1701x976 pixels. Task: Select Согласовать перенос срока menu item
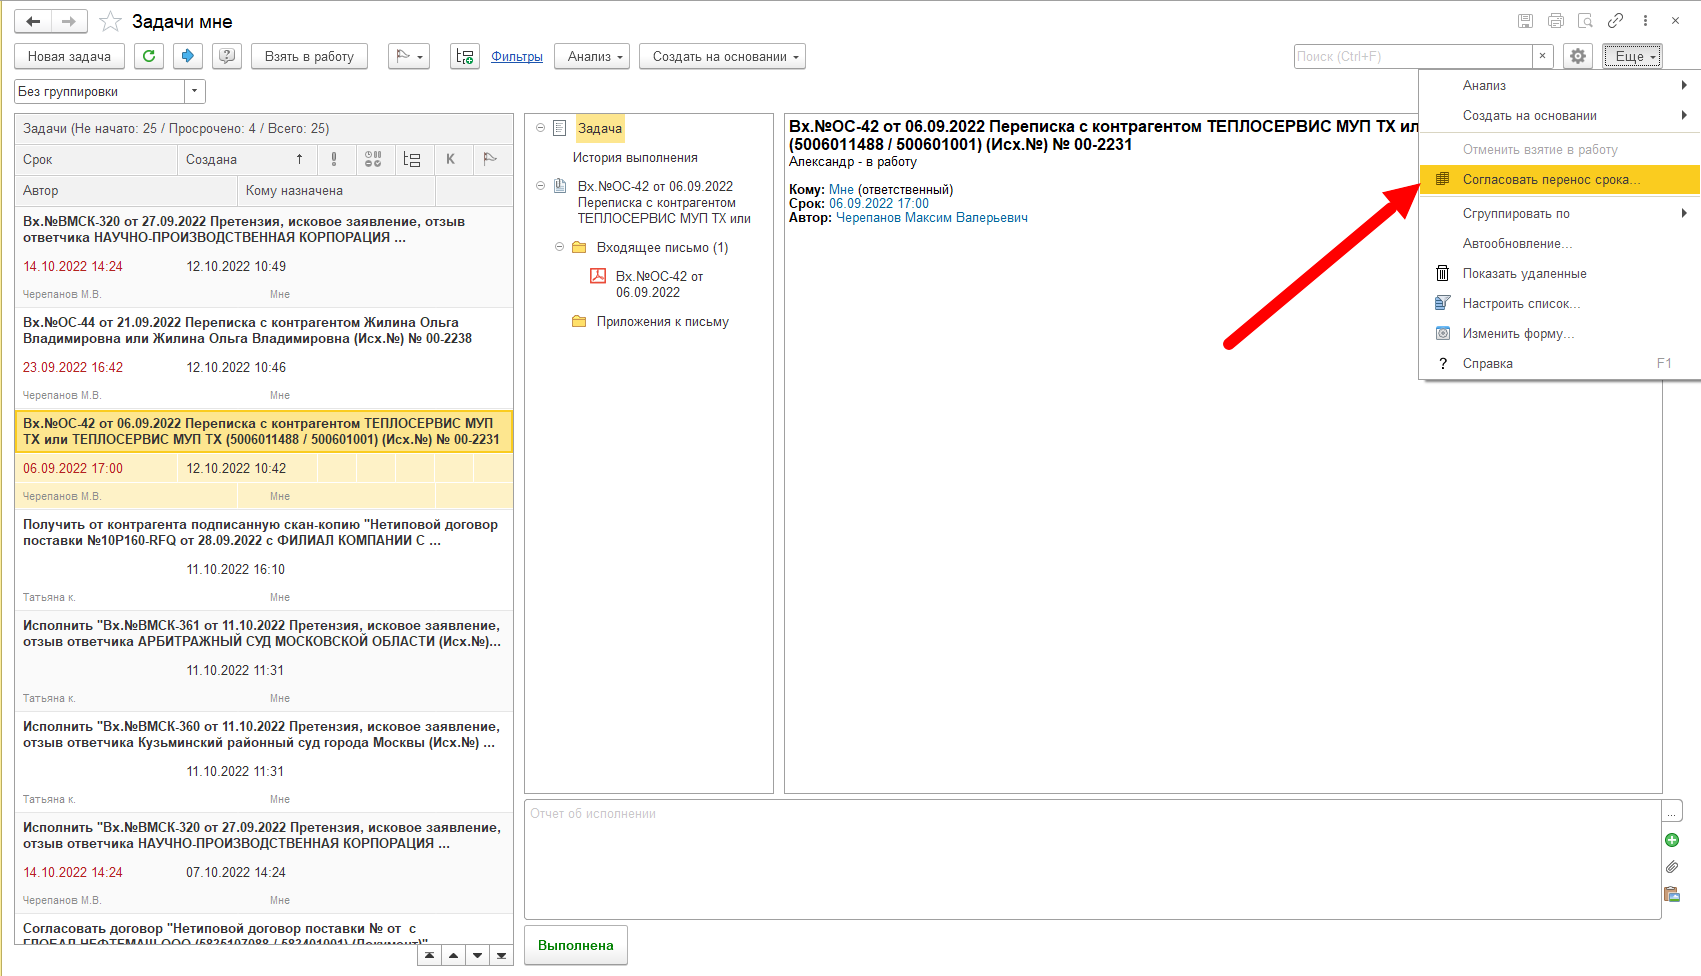(1560, 179)
